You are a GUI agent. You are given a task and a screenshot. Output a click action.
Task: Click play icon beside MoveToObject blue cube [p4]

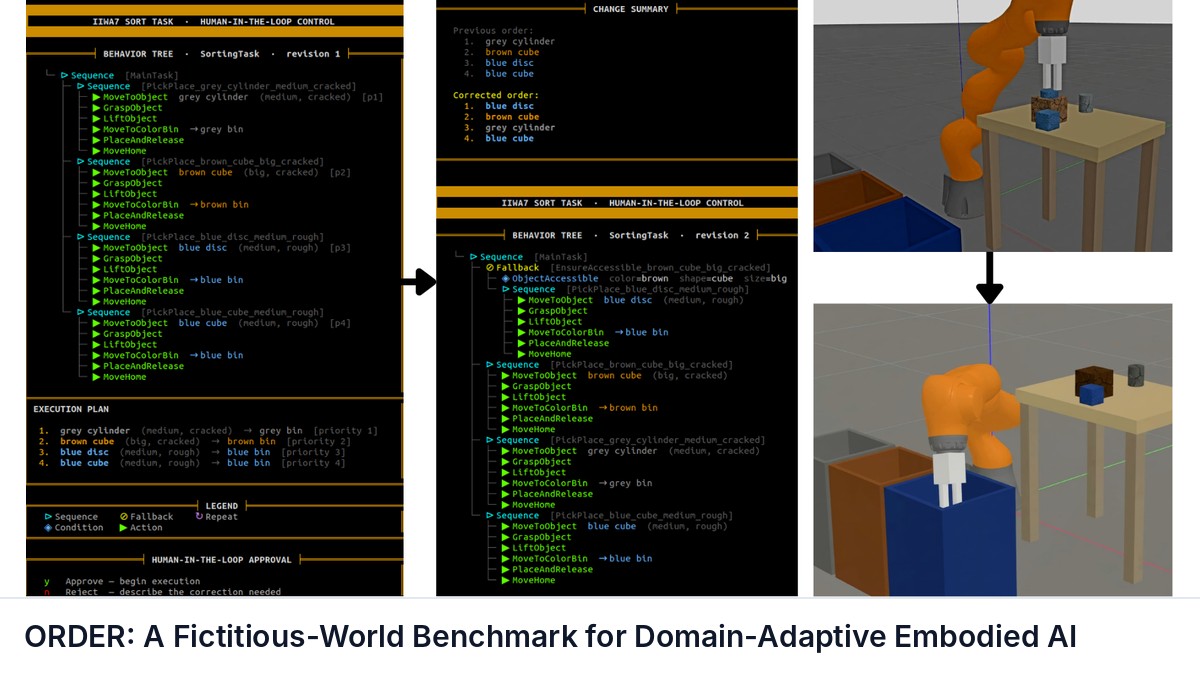pos(97,323)
